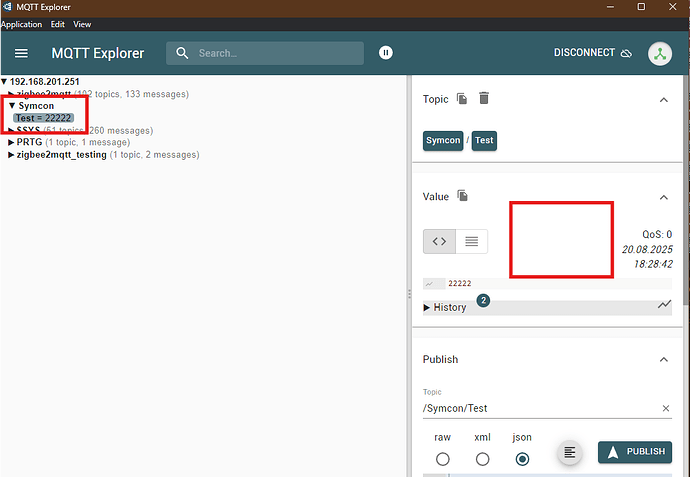
Task: Collapse the 192.168.201.251 root node
Action: (x=4, y=81)
